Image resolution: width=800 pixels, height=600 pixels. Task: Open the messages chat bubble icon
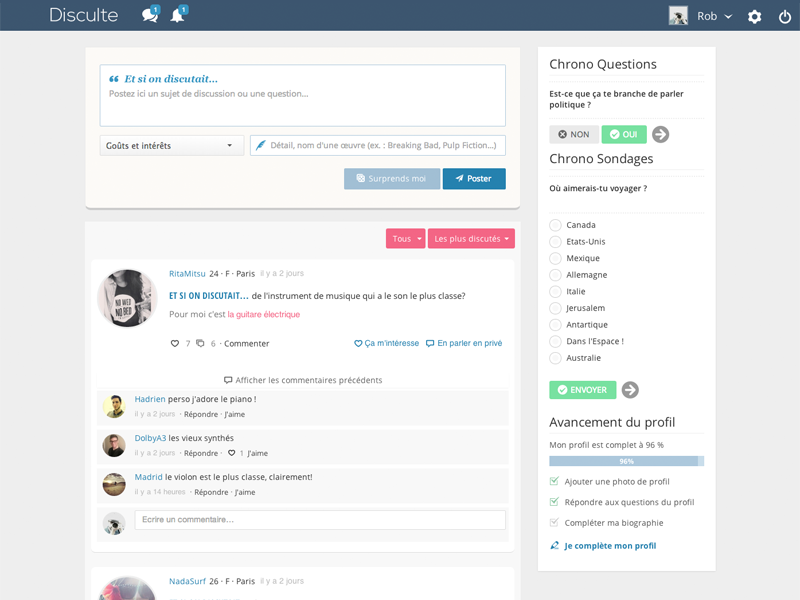pyautogui.click(x=150, y=15)
